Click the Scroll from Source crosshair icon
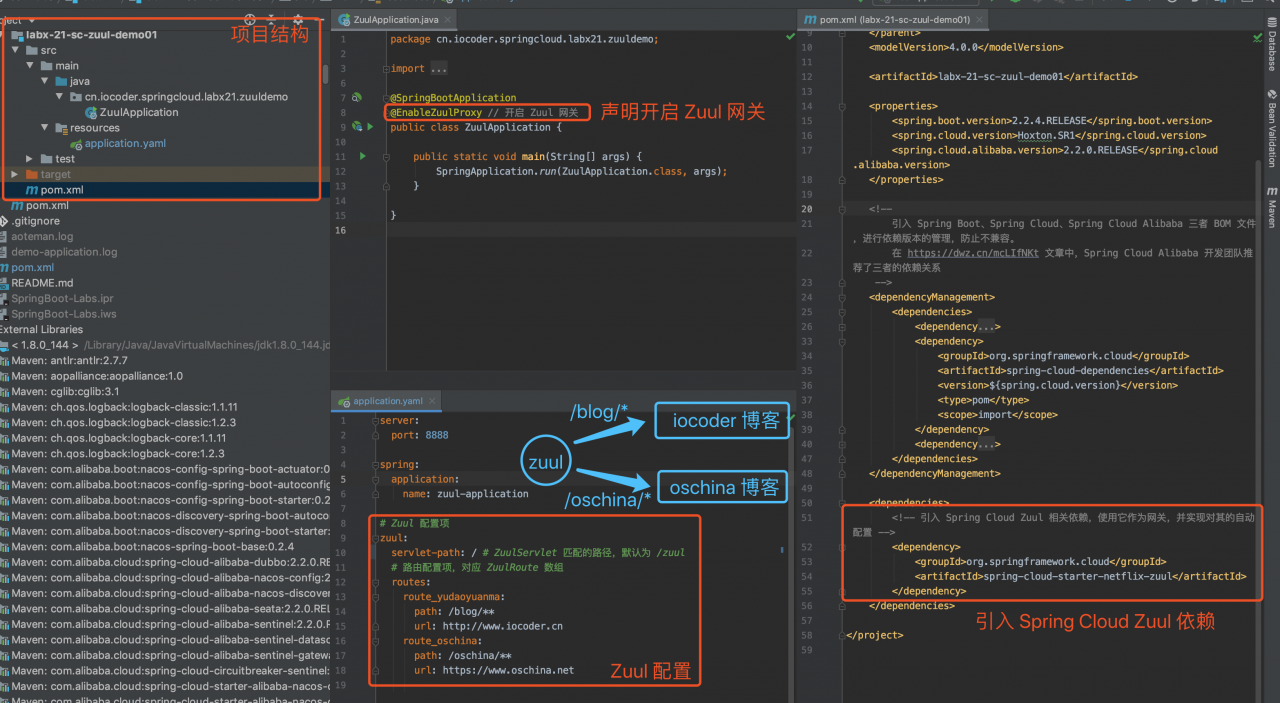 pos(250,20)
